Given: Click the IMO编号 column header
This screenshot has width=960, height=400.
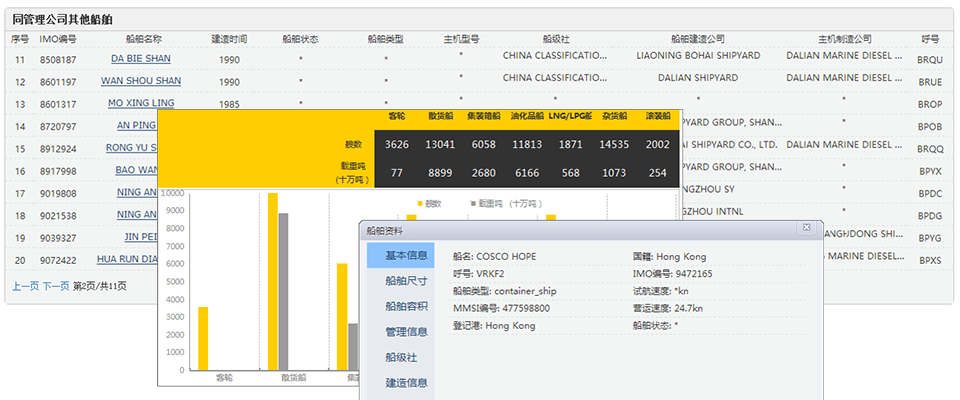Looking at the screenshot, I should [57, 39].
